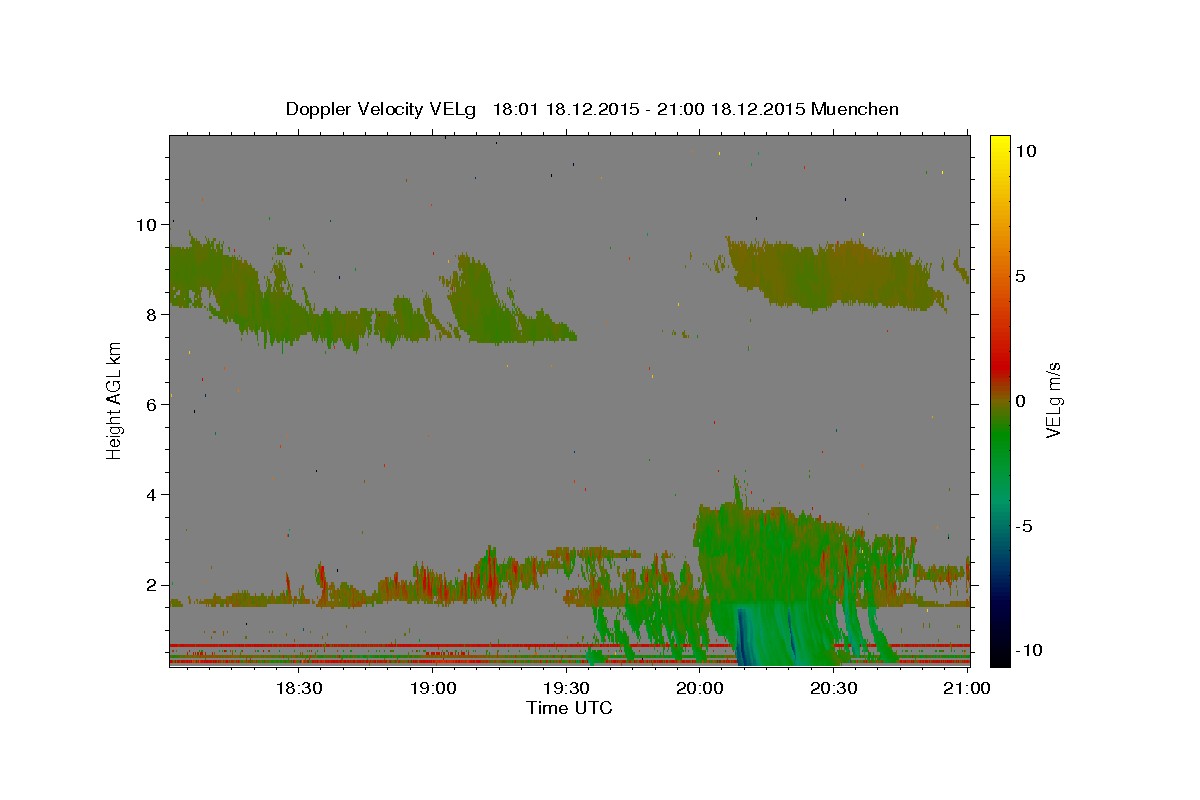Click the dark blue streak near 20:10
This screenshot has height=800, width=1200.
pos(743,638)
